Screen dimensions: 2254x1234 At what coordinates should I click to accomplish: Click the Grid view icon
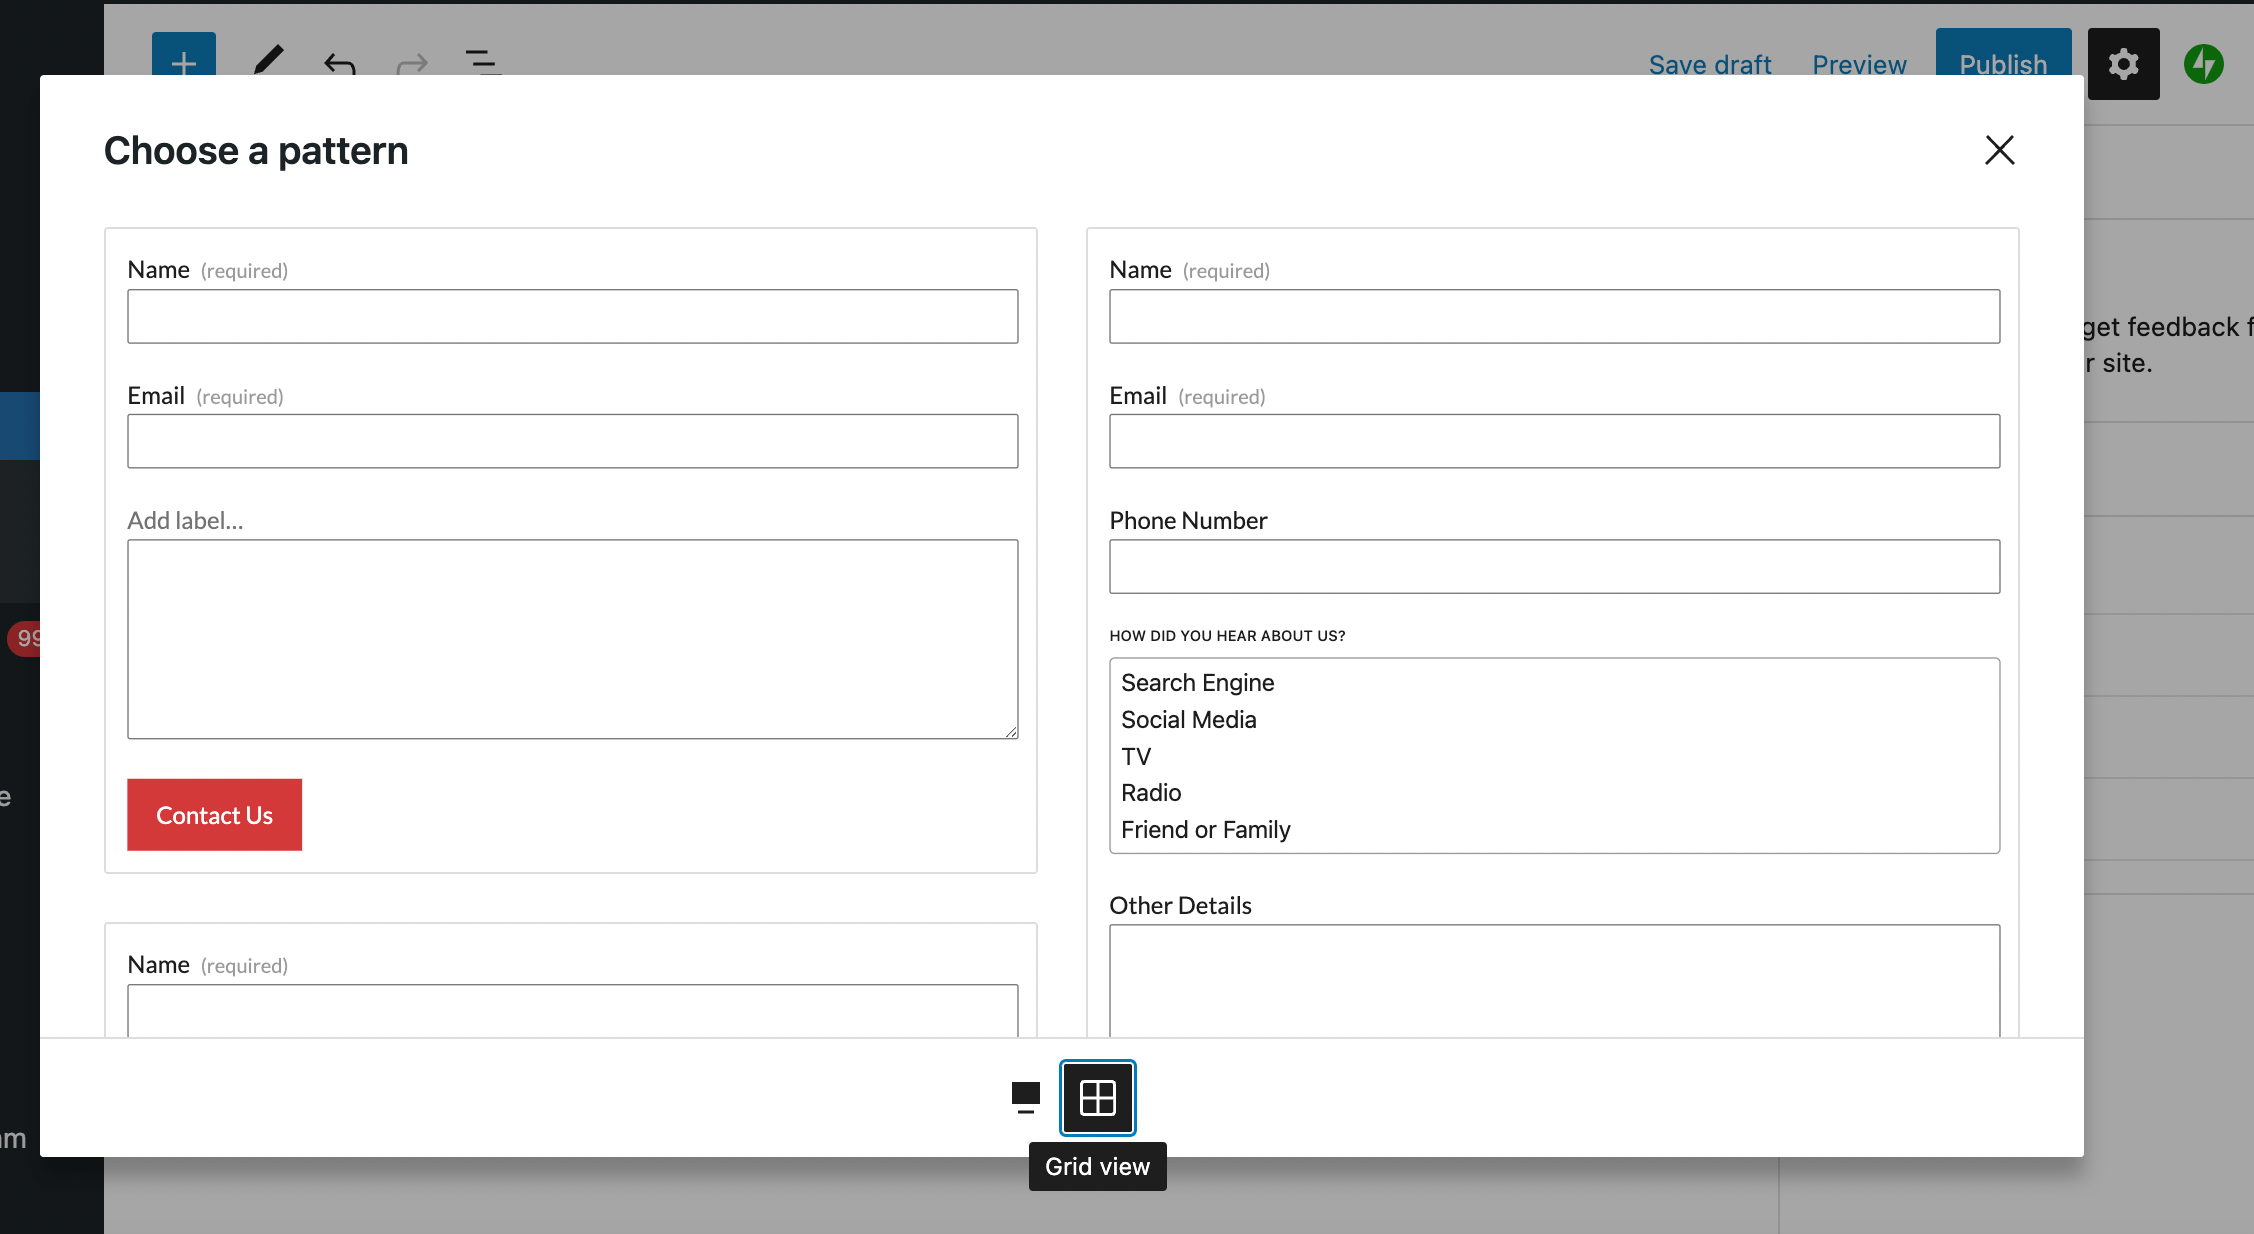(x=1097, y=1097)
